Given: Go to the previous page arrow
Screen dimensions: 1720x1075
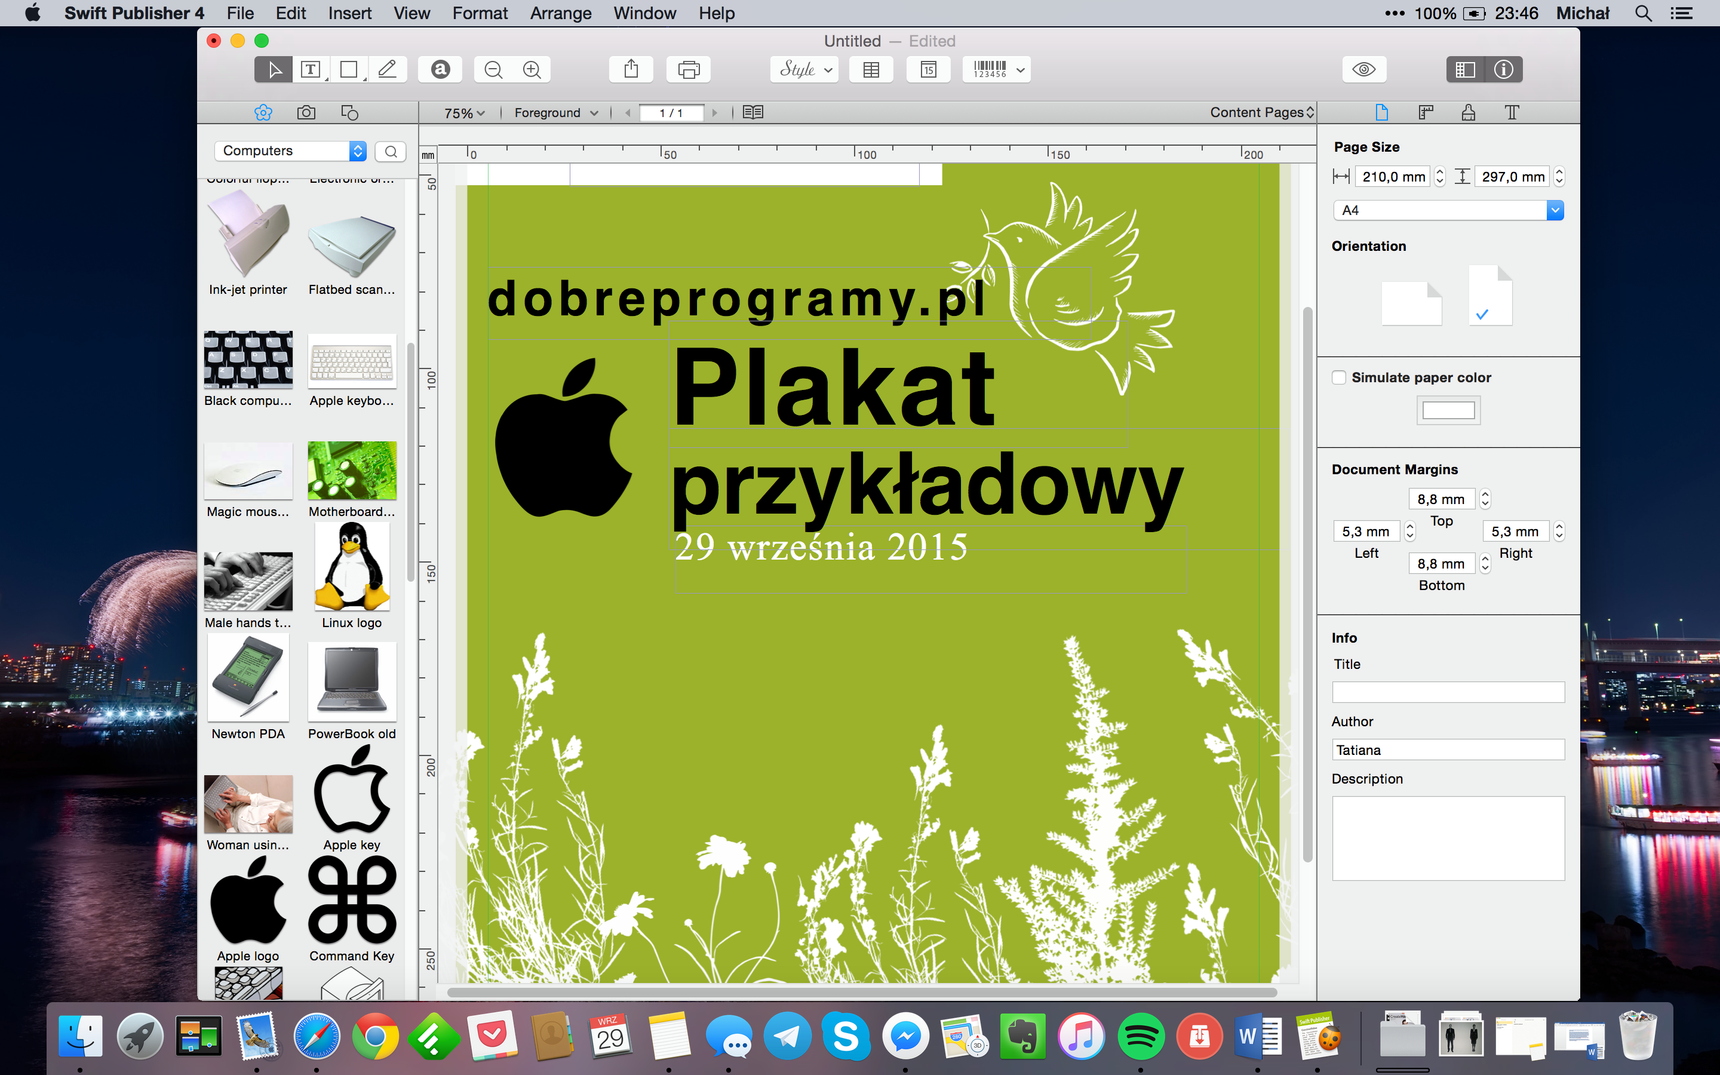Looking at the screenshot, I should coord(627,113).
